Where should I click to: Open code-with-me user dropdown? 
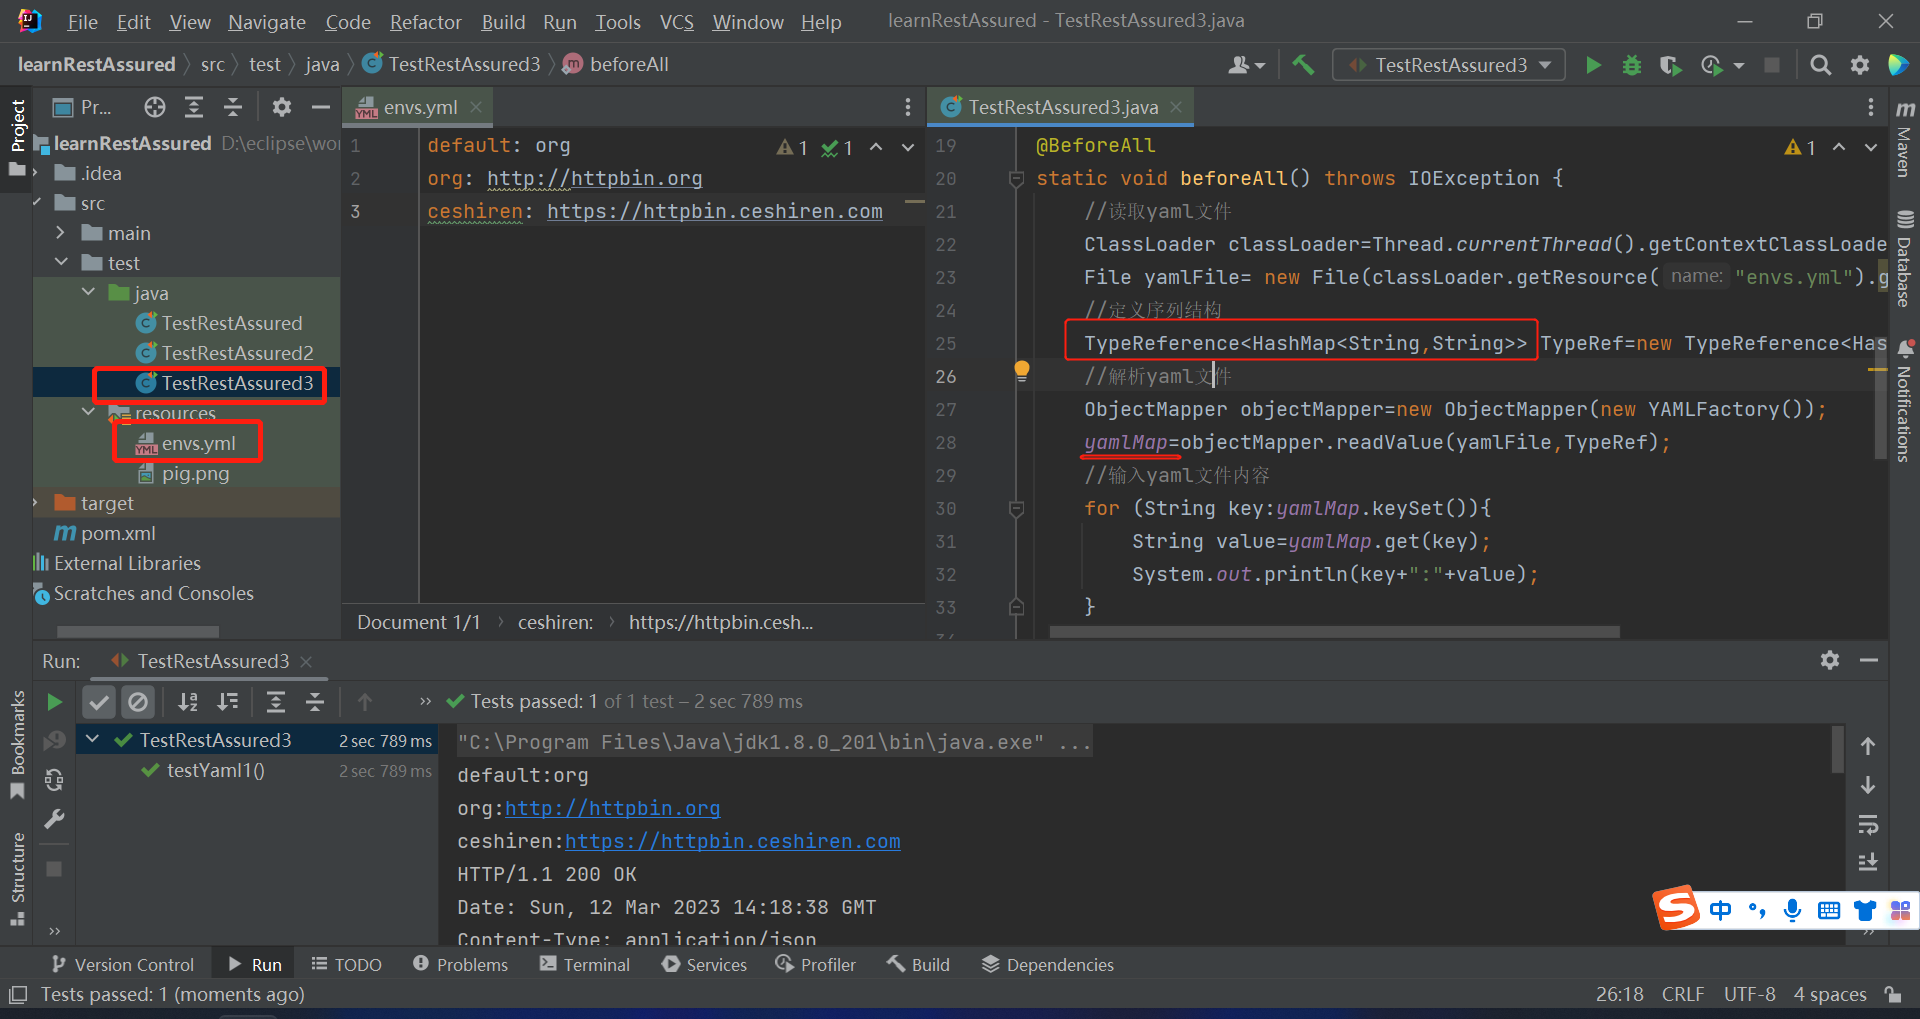coord(1247,65)
